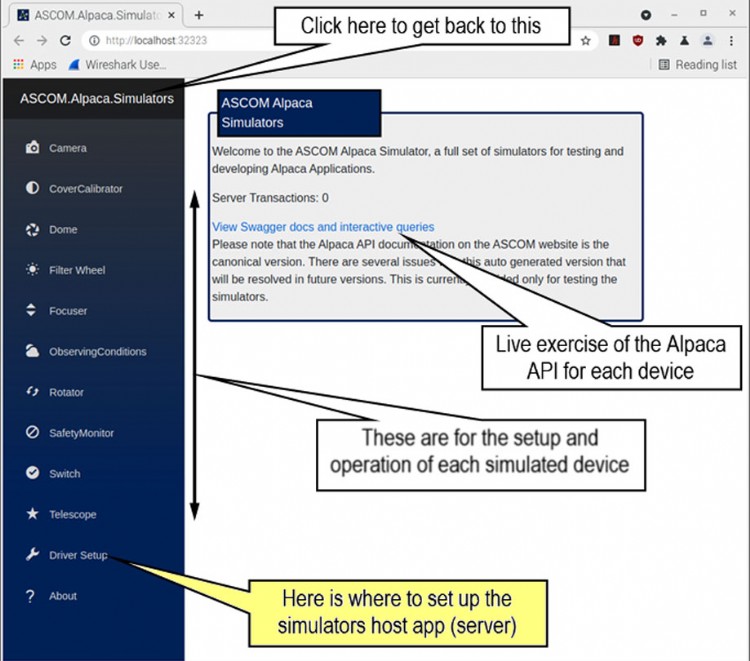750x661 pixels.
Task: Select Camera in the sidebar
Action: pyautogui.click(x=68, y=148)
